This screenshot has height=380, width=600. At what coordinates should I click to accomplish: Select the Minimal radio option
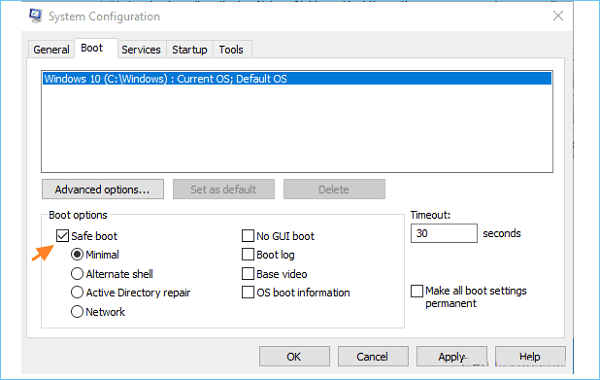point(77,254)
